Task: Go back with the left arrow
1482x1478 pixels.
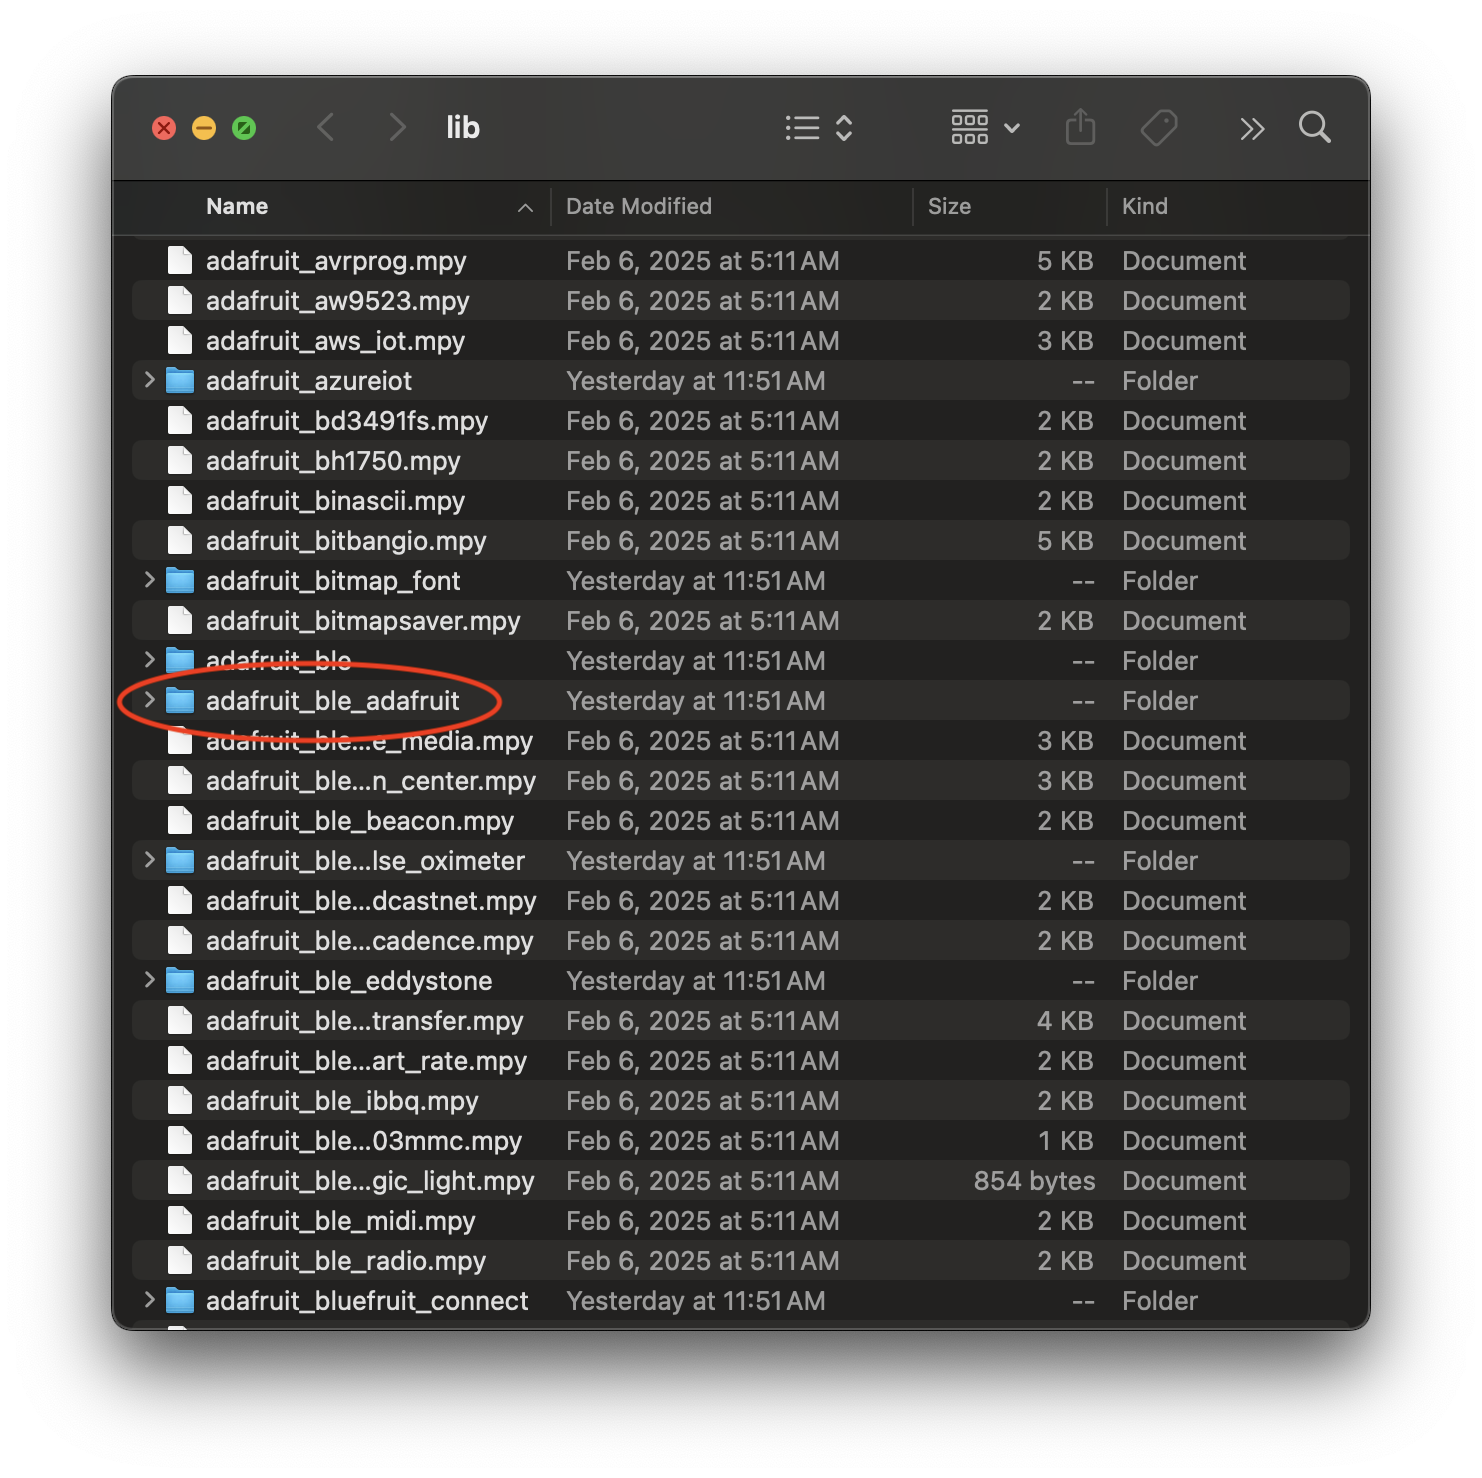Action: 326,128
